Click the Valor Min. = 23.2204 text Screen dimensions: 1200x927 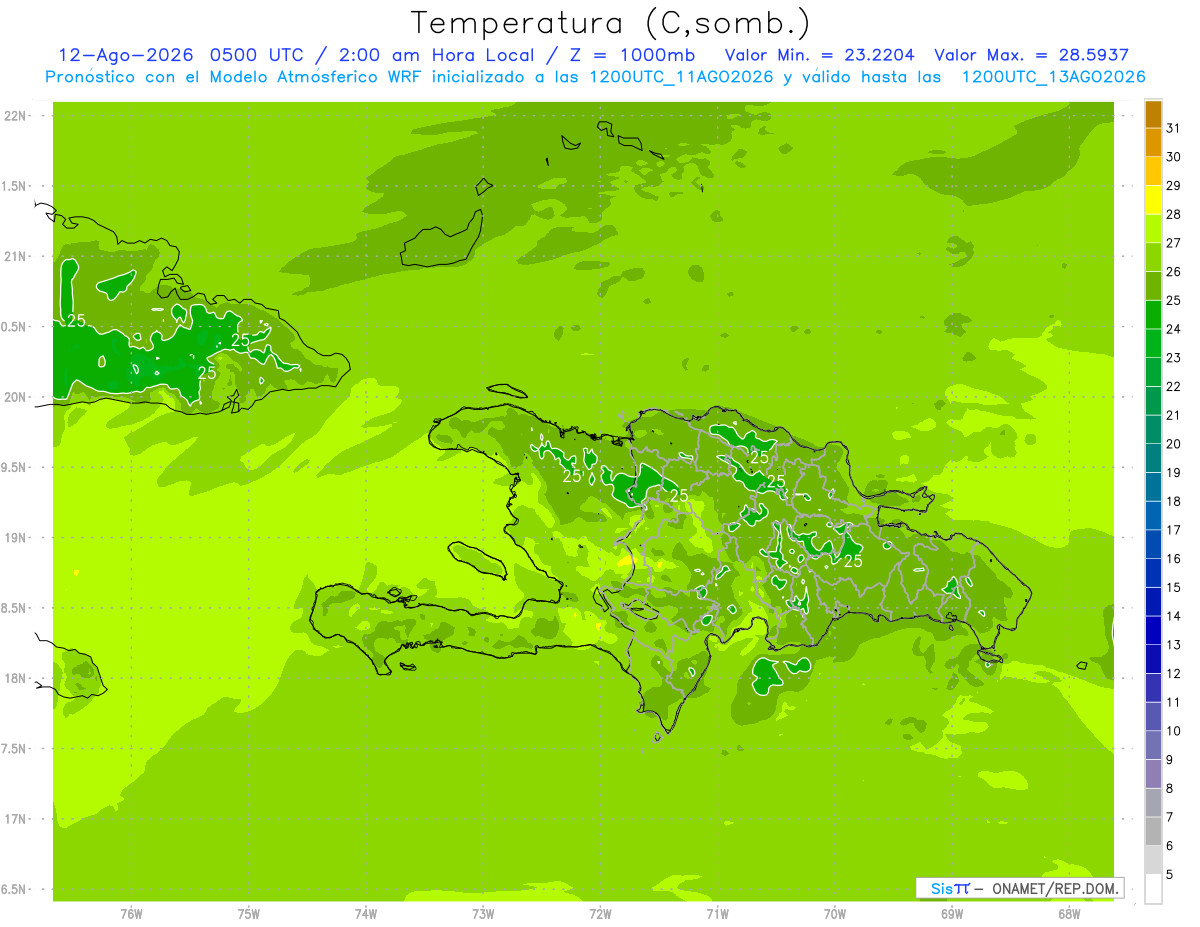(819, 55)
